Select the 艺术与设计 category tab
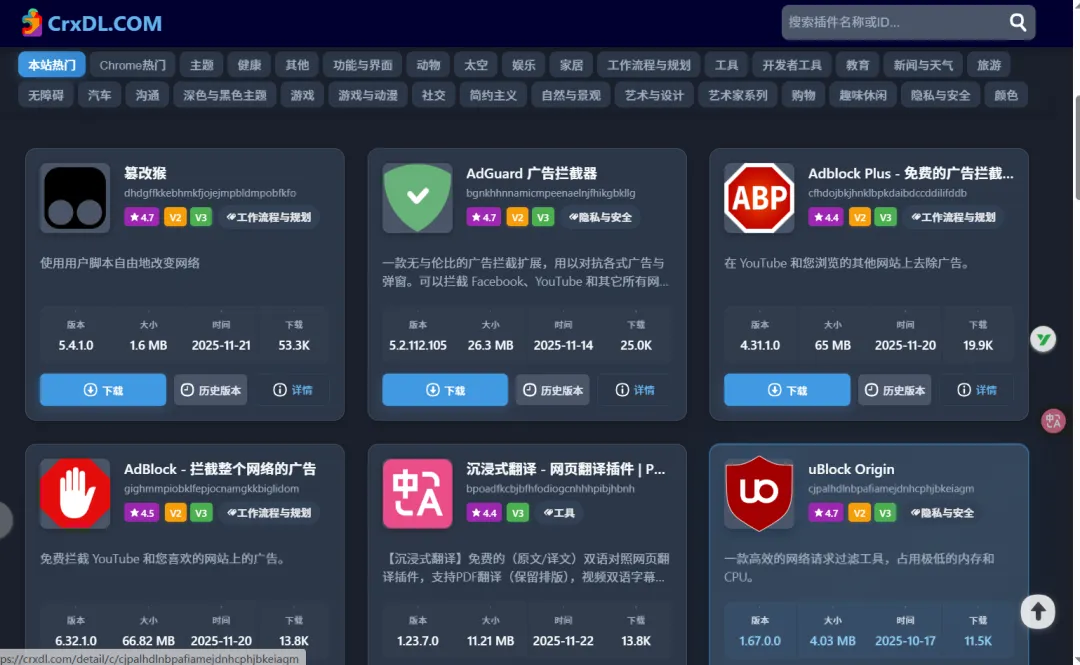 [654, 95]
